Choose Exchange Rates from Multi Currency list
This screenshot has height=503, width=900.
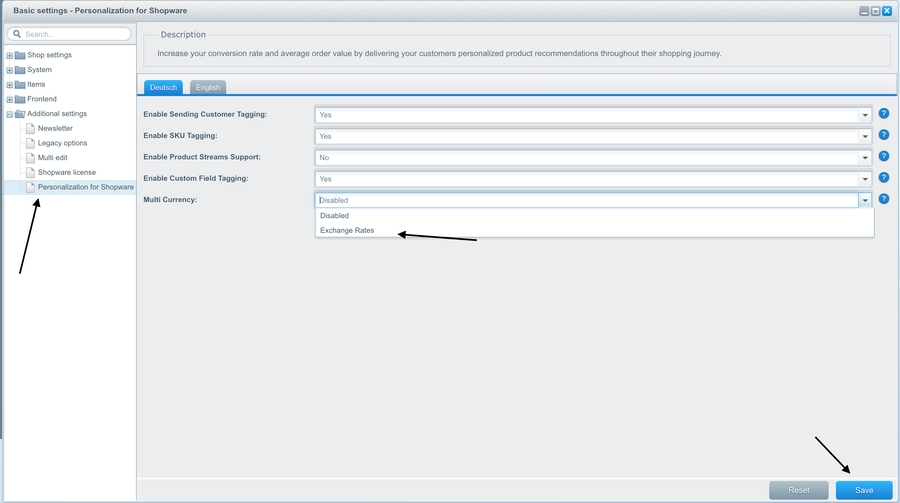(347, 231)
